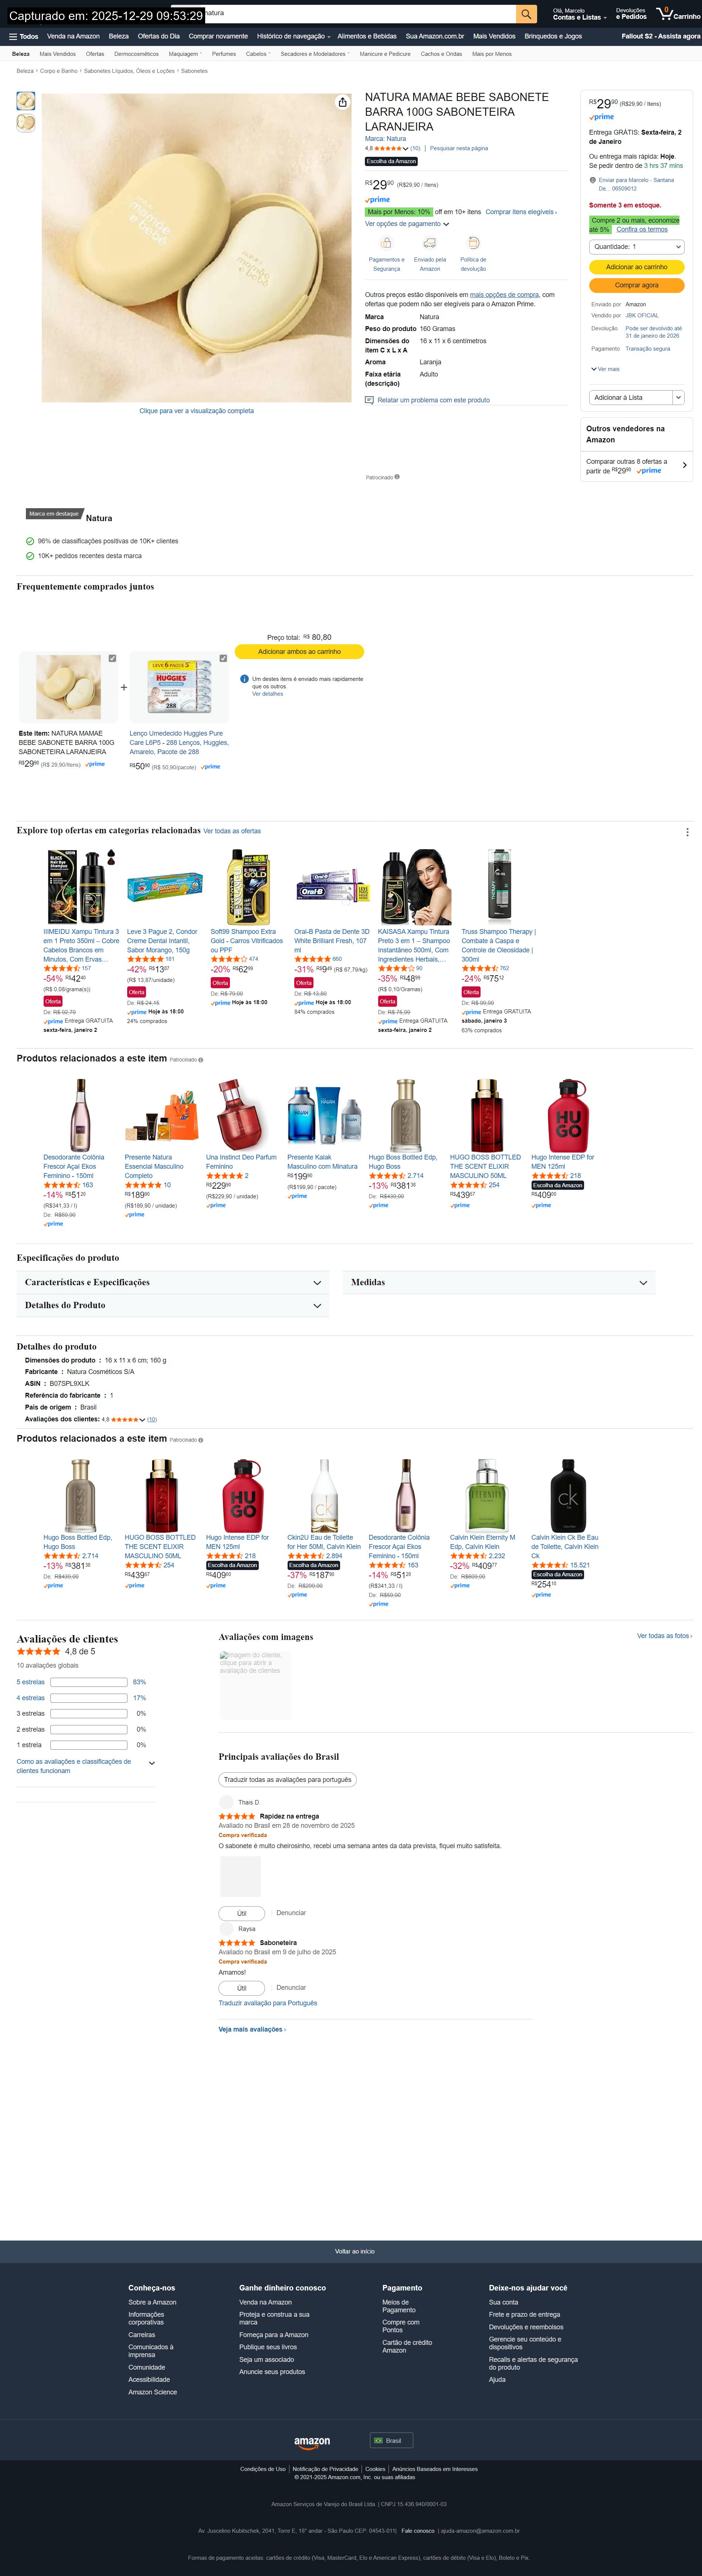Select Perfumes tab in Beleza submenu
Screen dimensions: 702x2576
(x=224, y=54)
